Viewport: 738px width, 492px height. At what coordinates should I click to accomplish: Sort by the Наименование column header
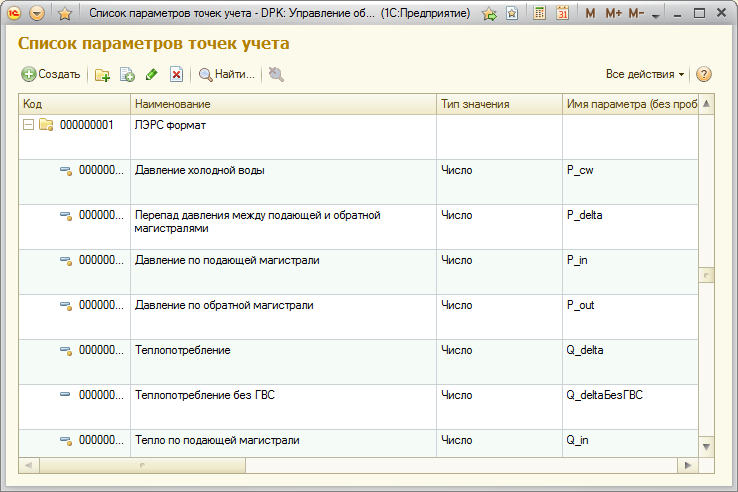[283, 104]
